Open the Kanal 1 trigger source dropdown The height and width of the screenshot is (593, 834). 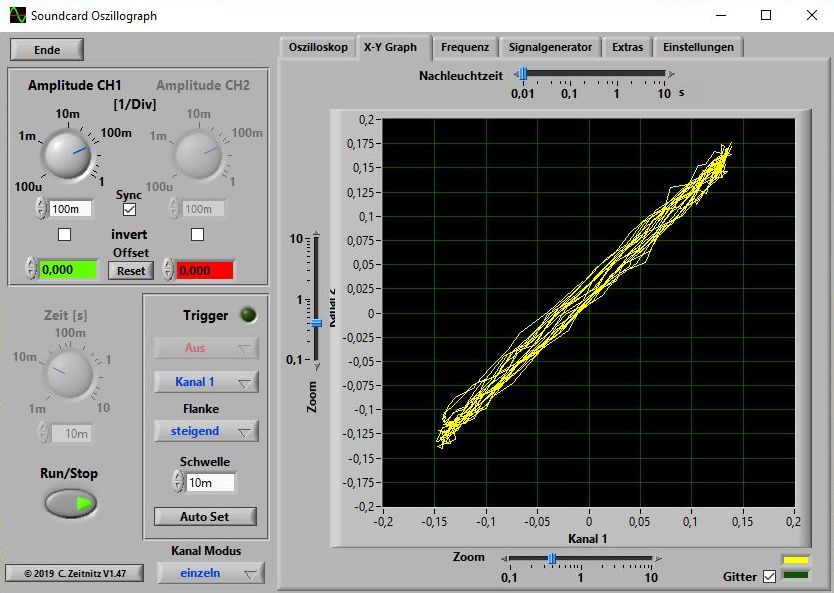coord(206,382)
